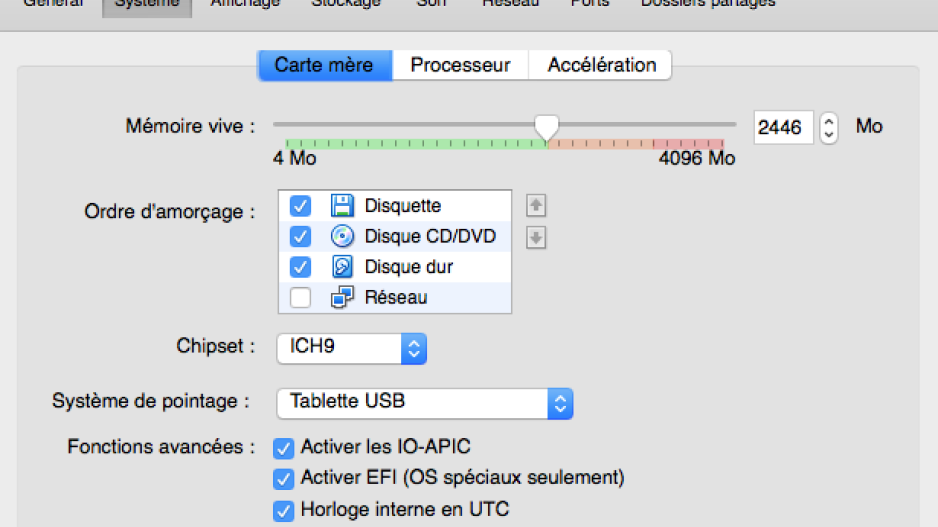Move boot item down with arrow
This screenshot has width=938, height=527.
[x=536, y=237]
